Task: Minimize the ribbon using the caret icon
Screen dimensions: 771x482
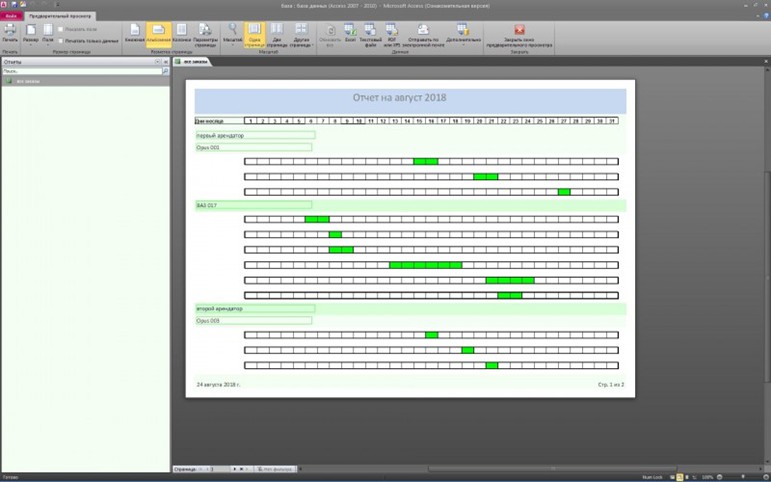Action: [758, 16]
